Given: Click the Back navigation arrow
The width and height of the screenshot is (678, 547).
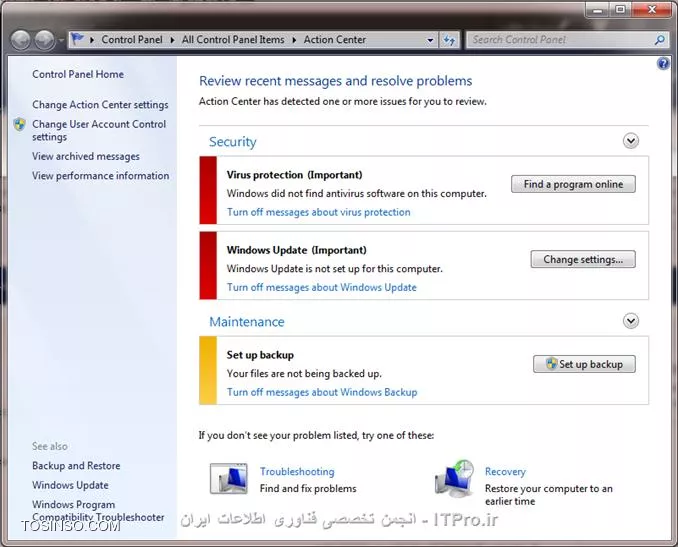Looking at the screenshot, I should click(x=20, y=40).
